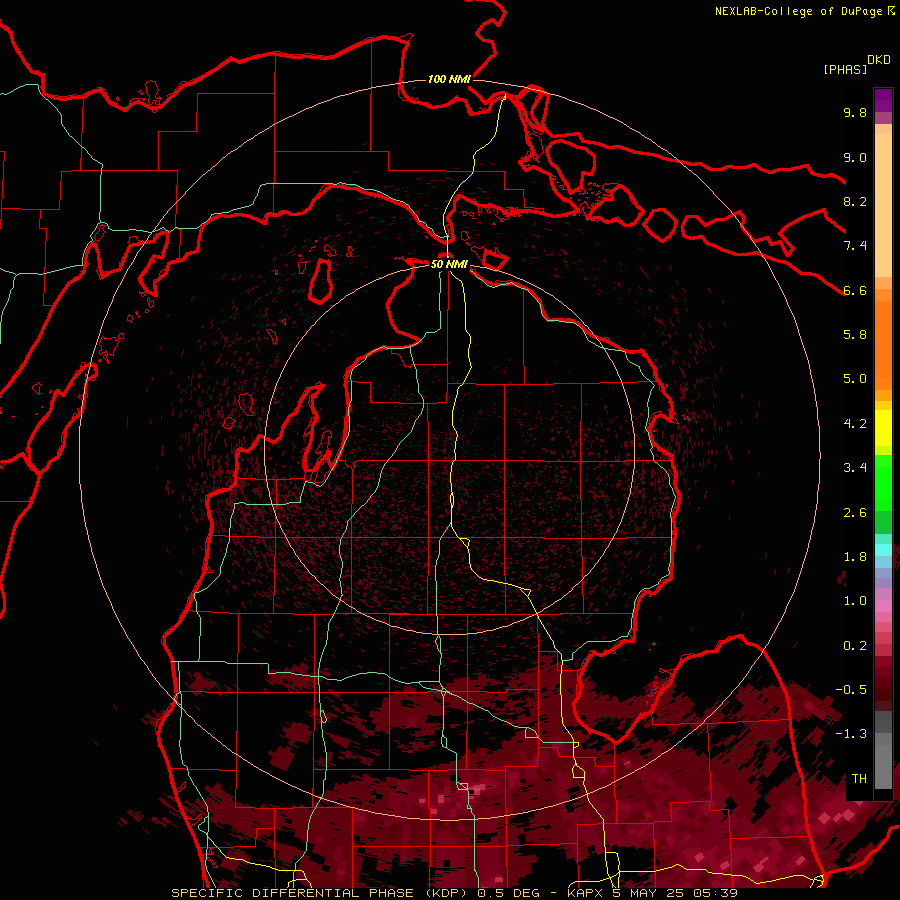Click the 1.8 value on the color scale
Screen dimensions: 900x900
point(855,557)
